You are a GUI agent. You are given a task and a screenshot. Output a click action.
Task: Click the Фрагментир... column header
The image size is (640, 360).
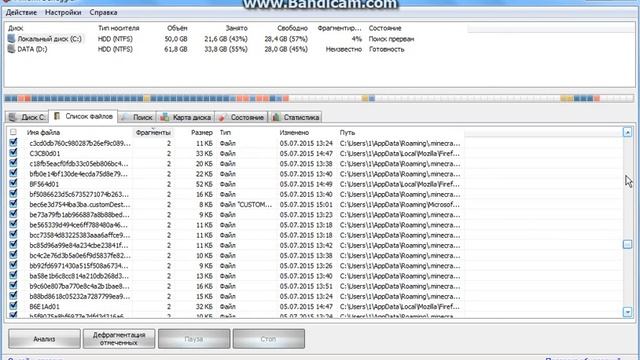340,28
